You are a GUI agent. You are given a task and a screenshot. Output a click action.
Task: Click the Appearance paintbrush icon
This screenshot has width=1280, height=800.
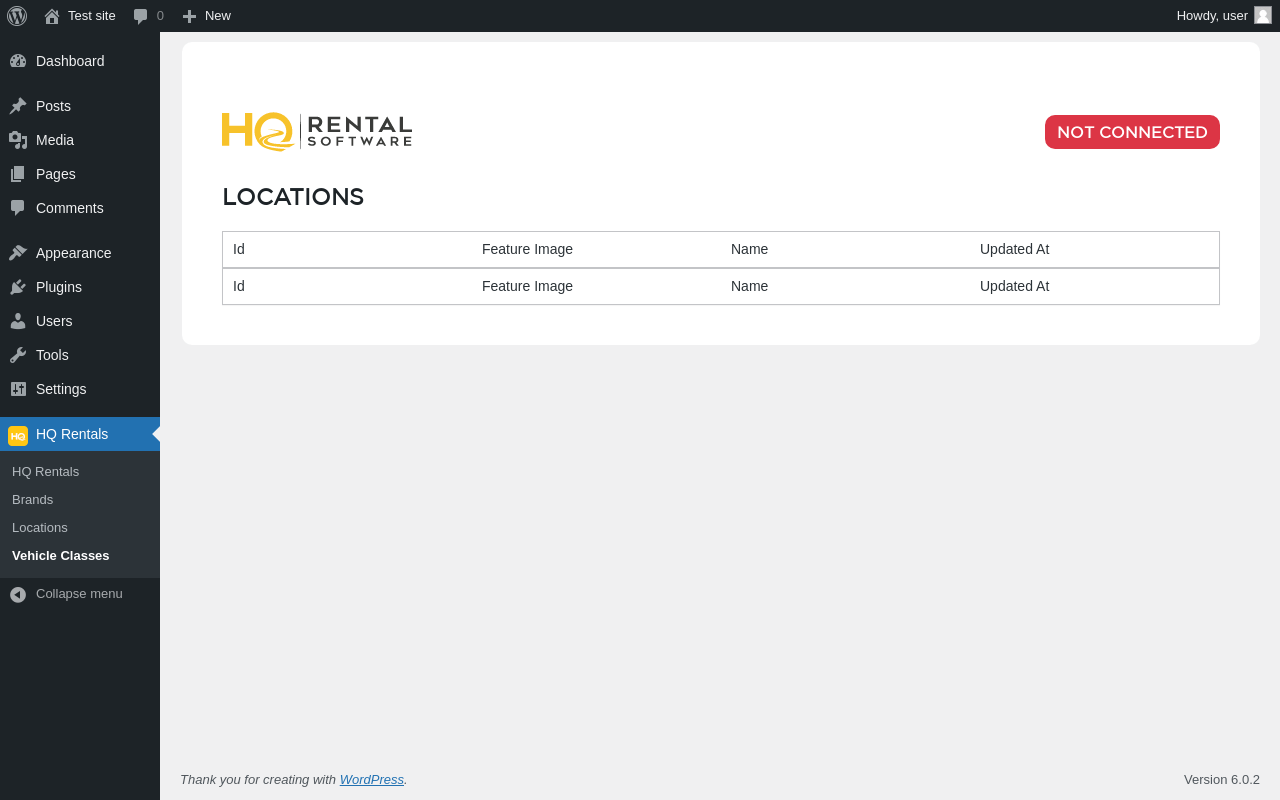coord(18,253)
